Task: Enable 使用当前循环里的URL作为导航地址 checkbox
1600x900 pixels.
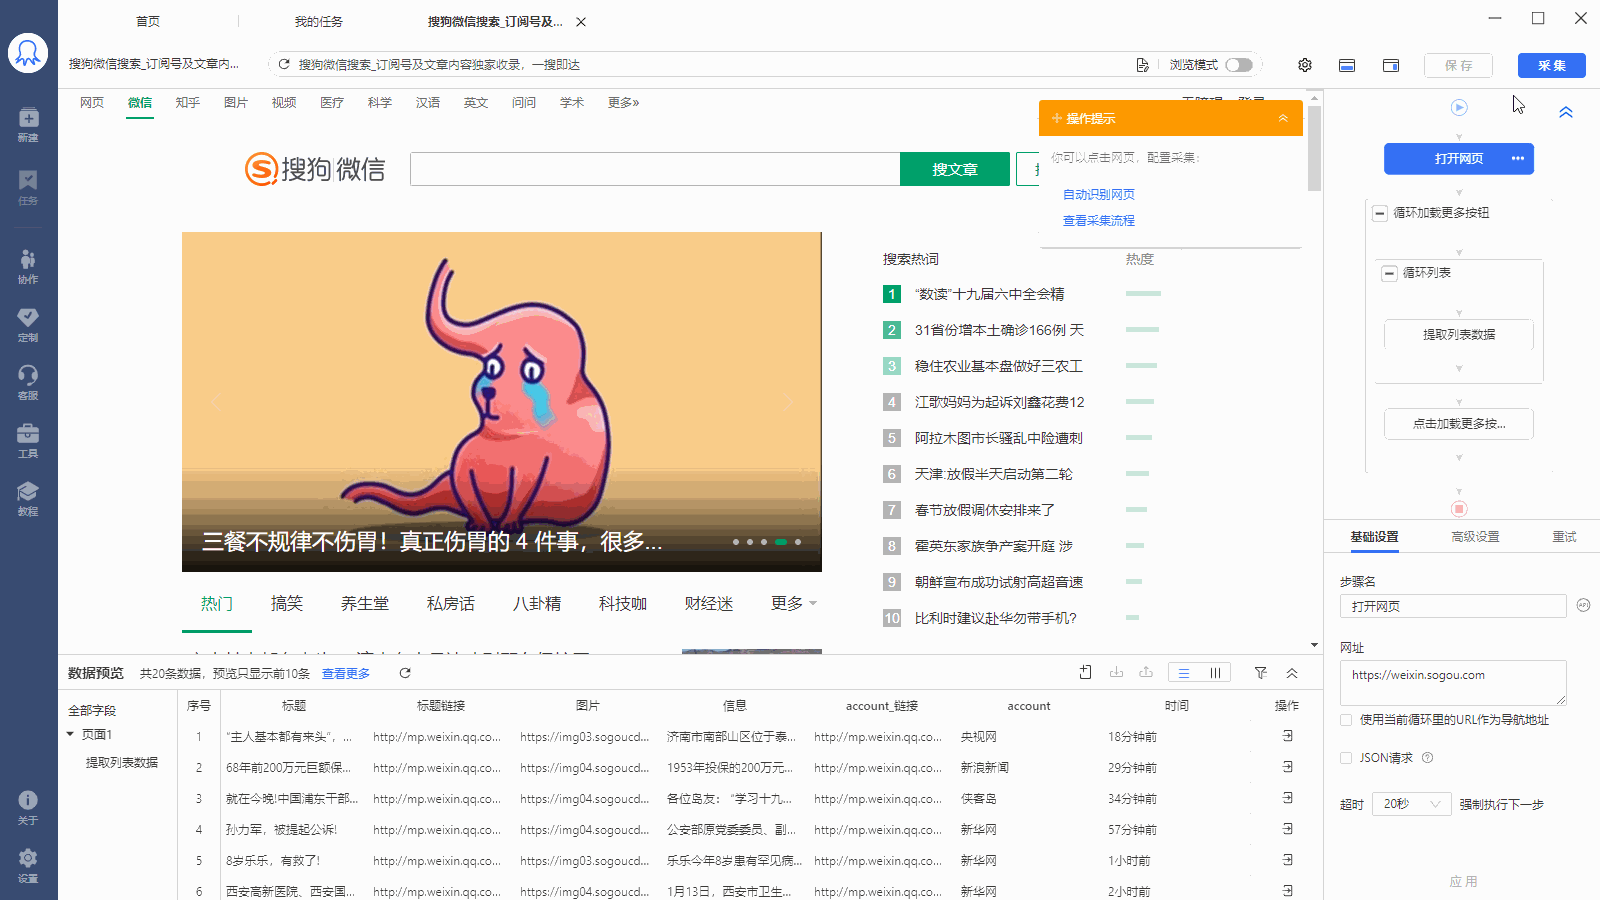Action: click(1346, 720)
